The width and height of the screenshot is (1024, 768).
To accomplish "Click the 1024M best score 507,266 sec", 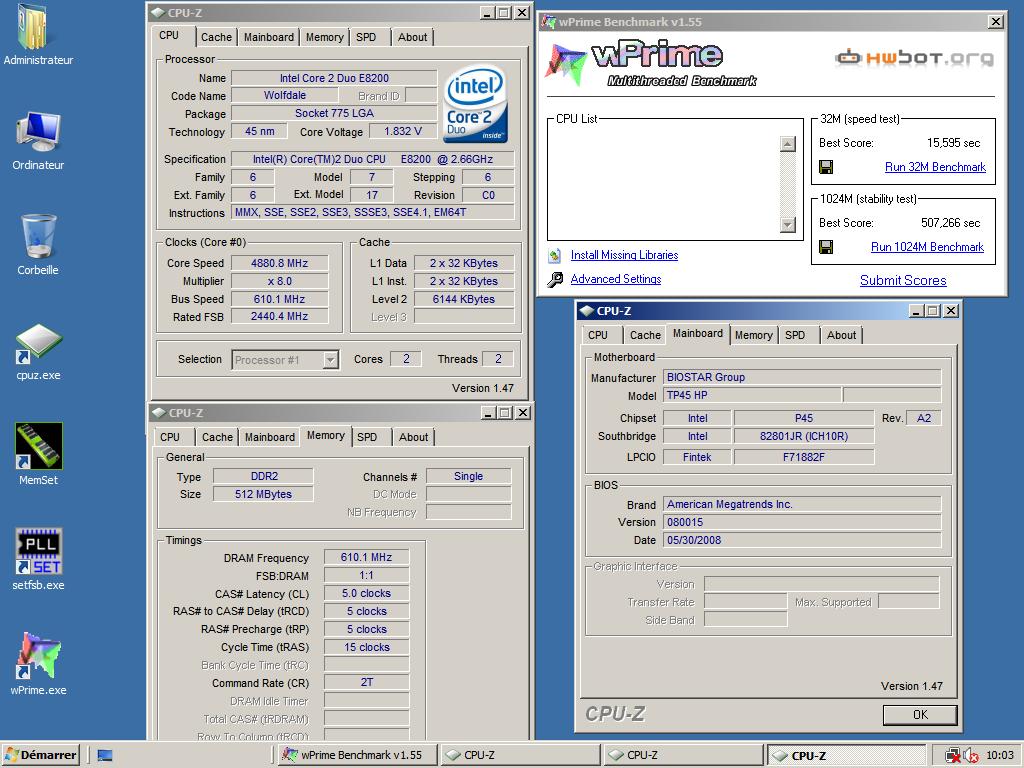I will coord(950,223).
